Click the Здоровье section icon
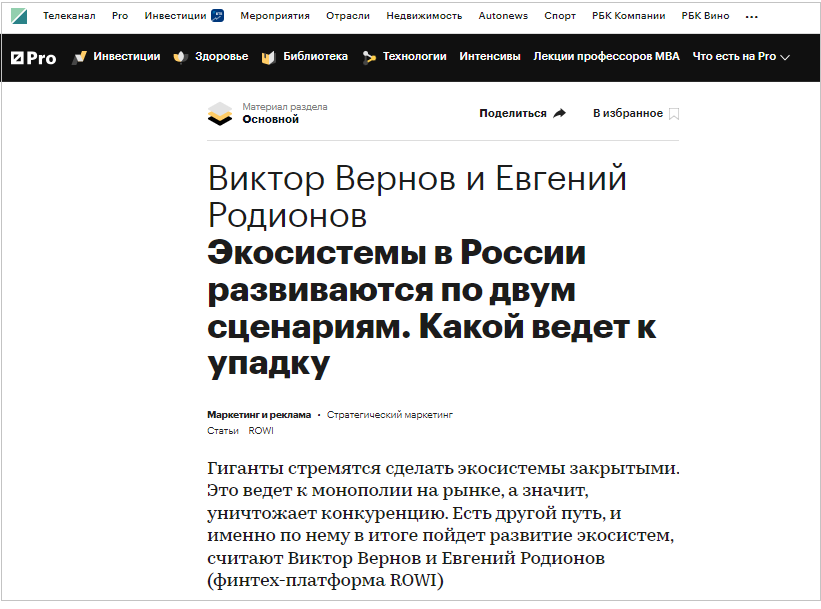 [180, 57]
